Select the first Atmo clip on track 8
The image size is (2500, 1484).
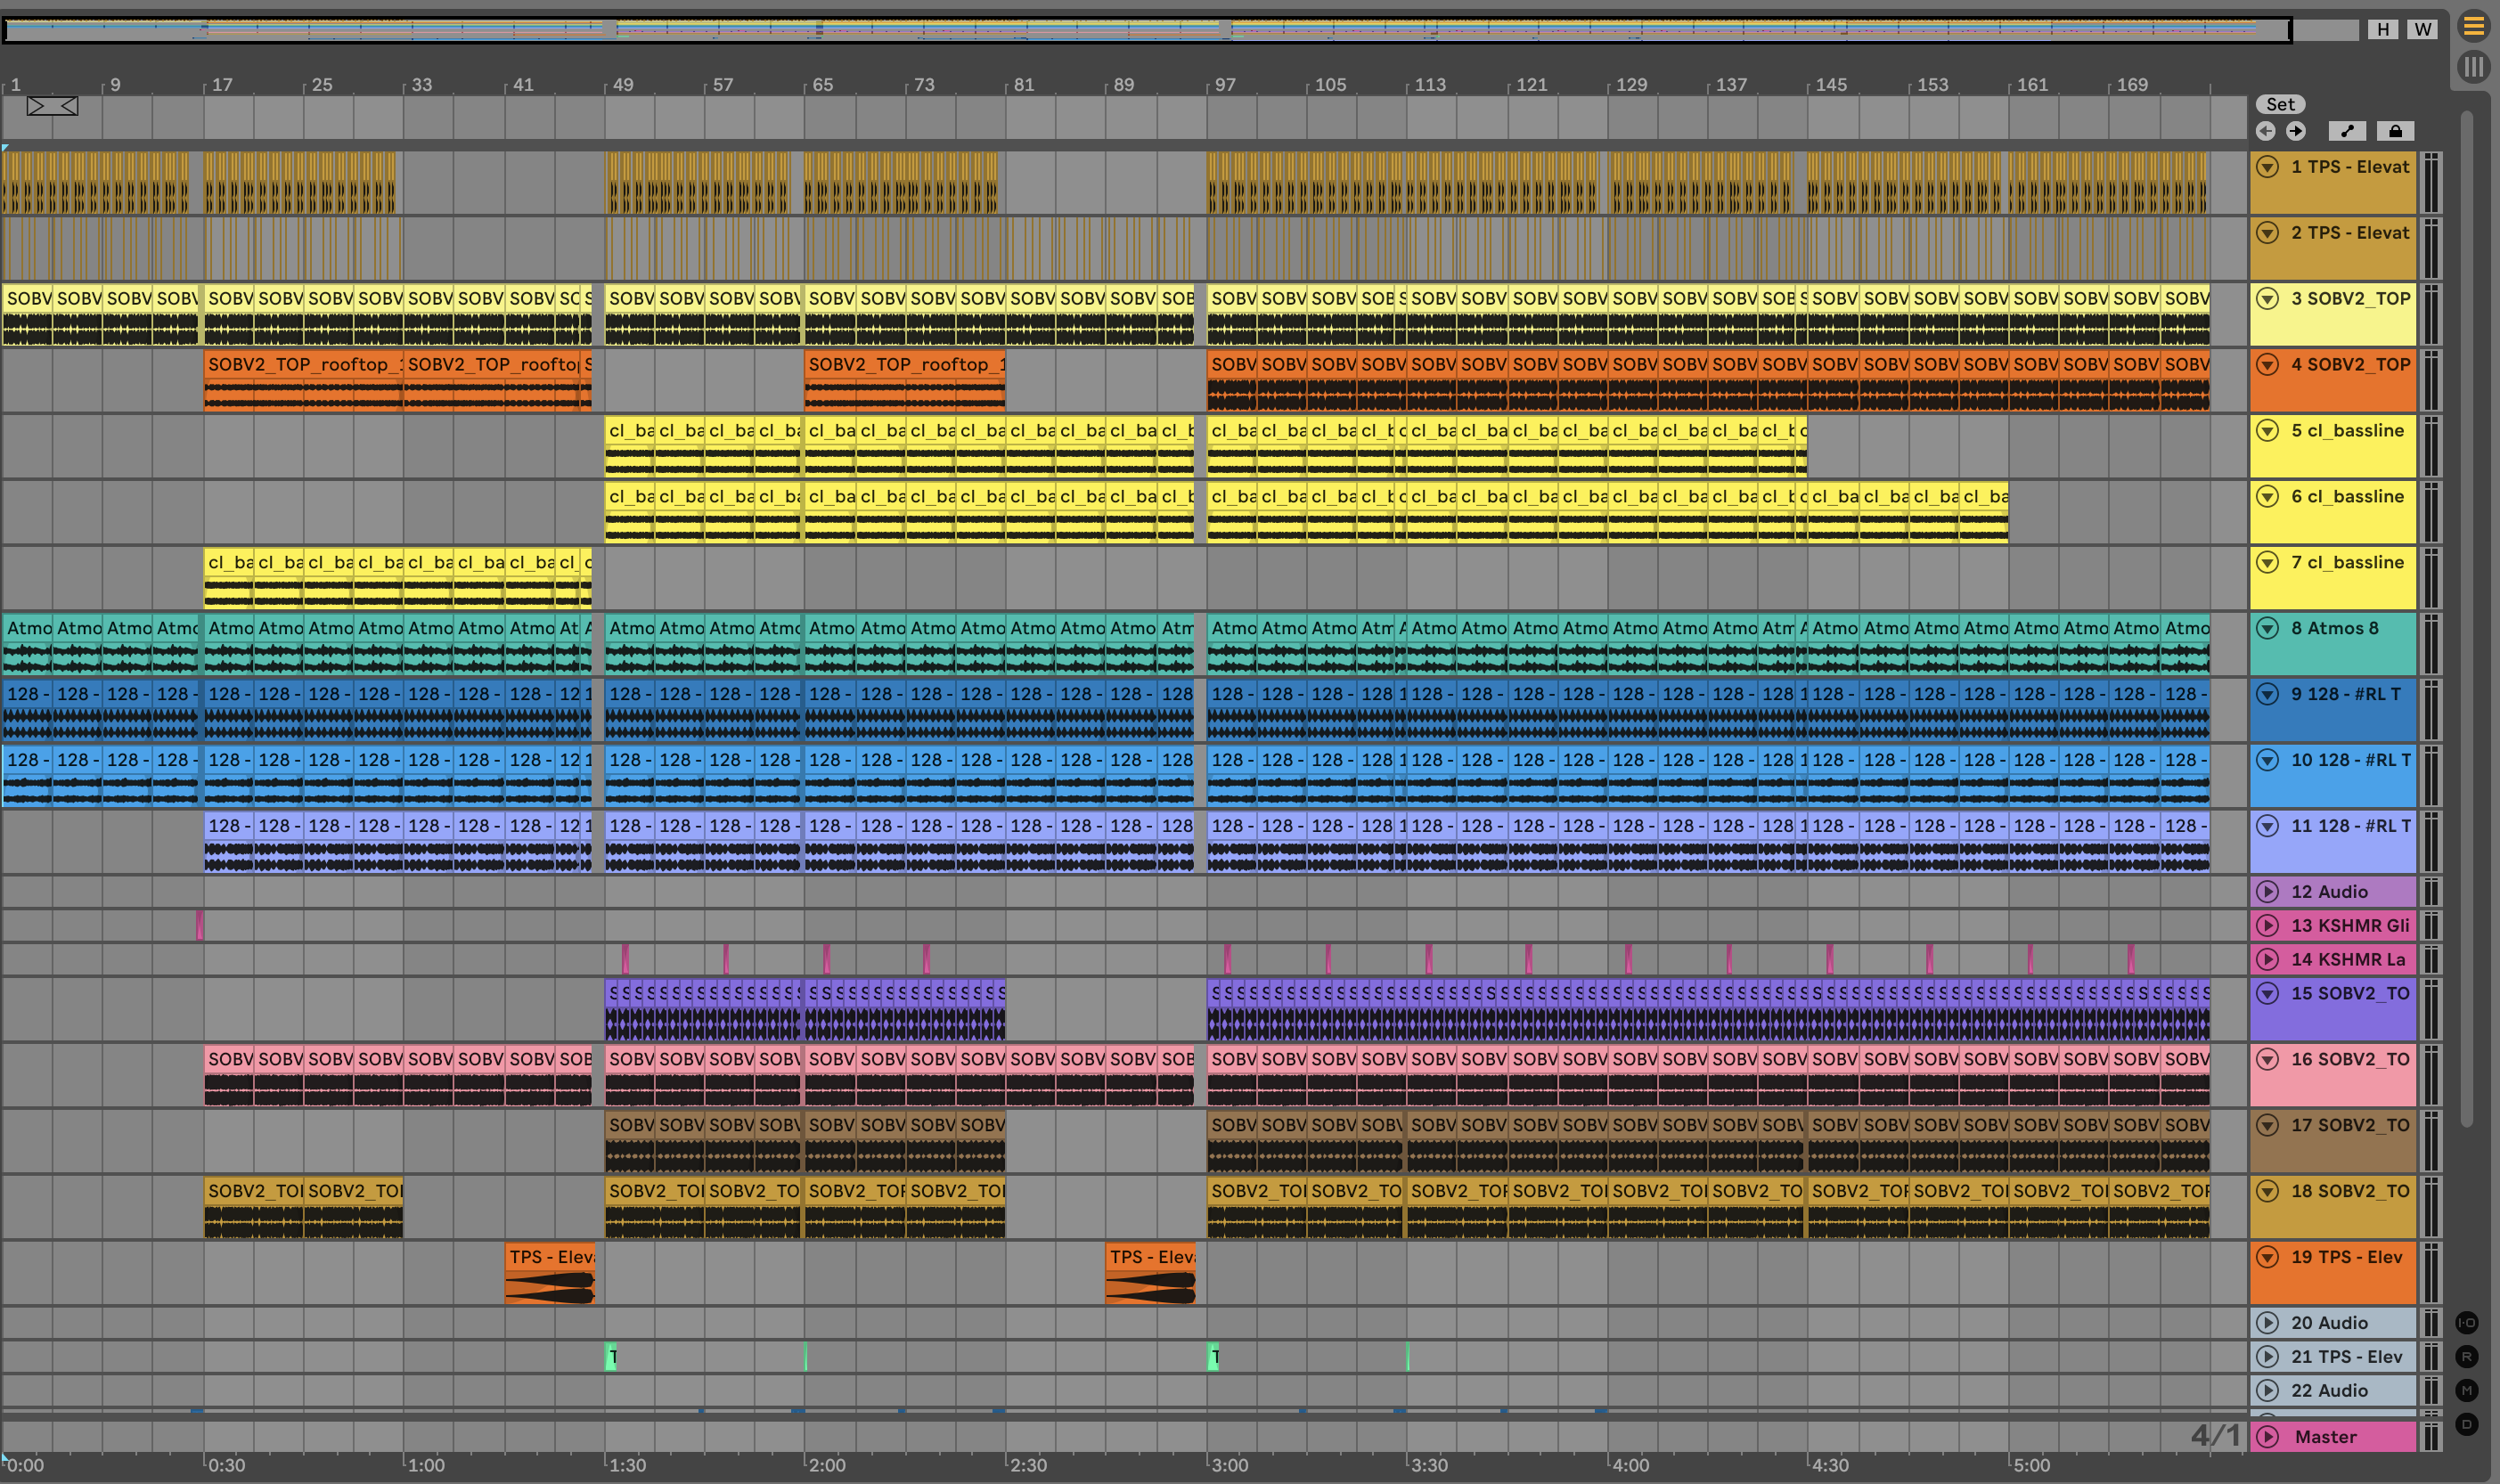(x=27, y=644)
